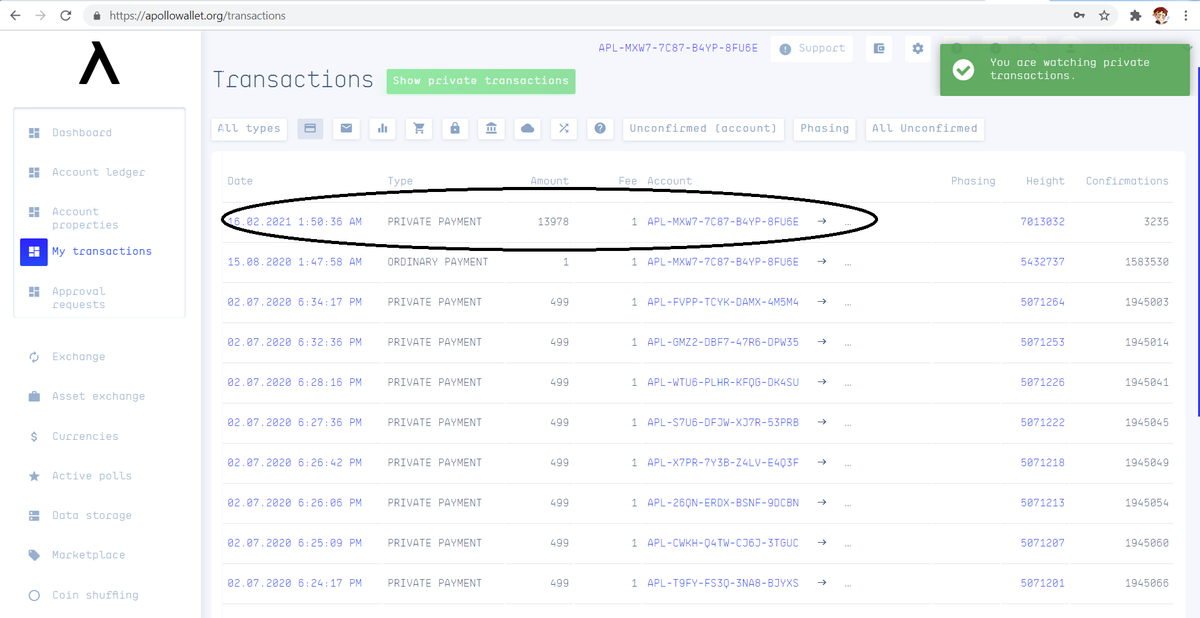Reload the page

65,15
